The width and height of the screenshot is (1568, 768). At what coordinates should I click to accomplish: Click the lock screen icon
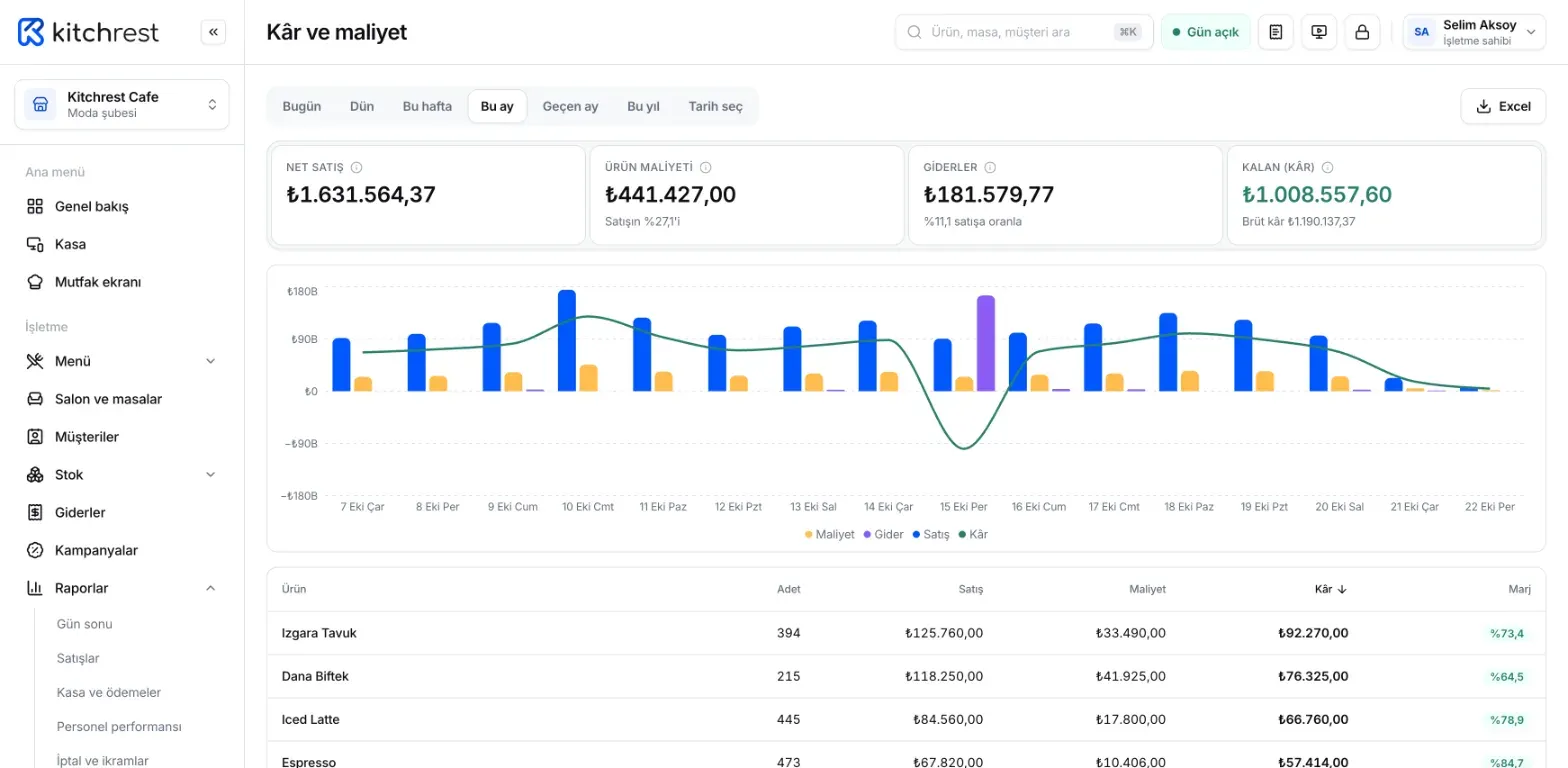1362,32
